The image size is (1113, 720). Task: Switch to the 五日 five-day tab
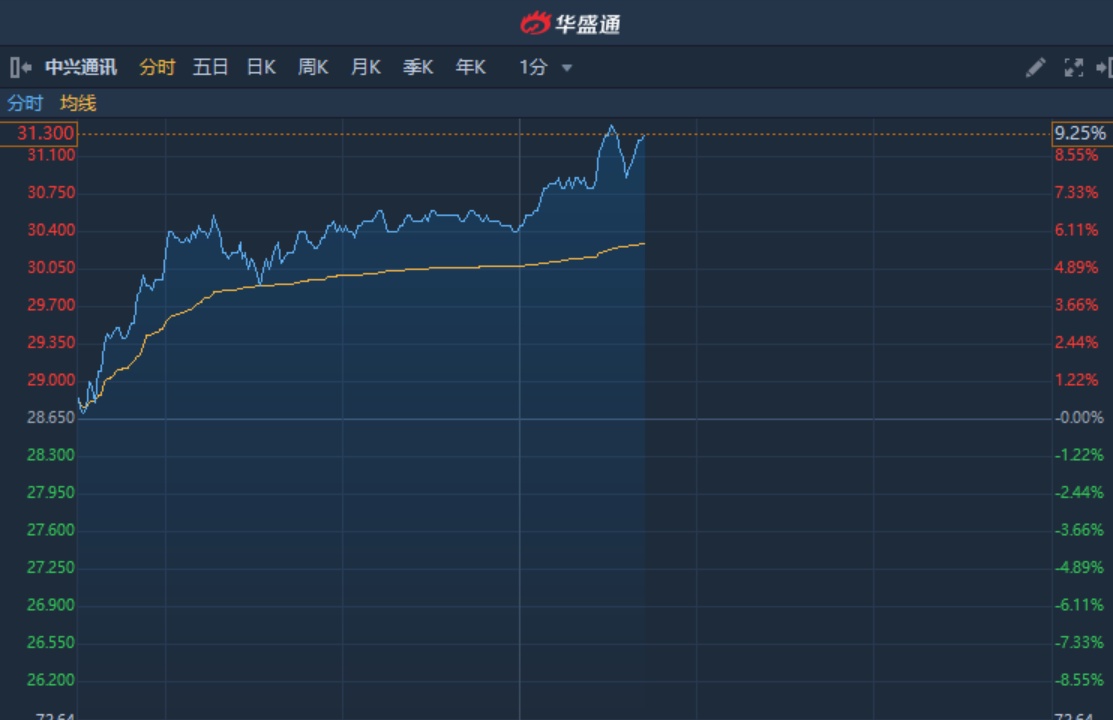click(210, 68)
